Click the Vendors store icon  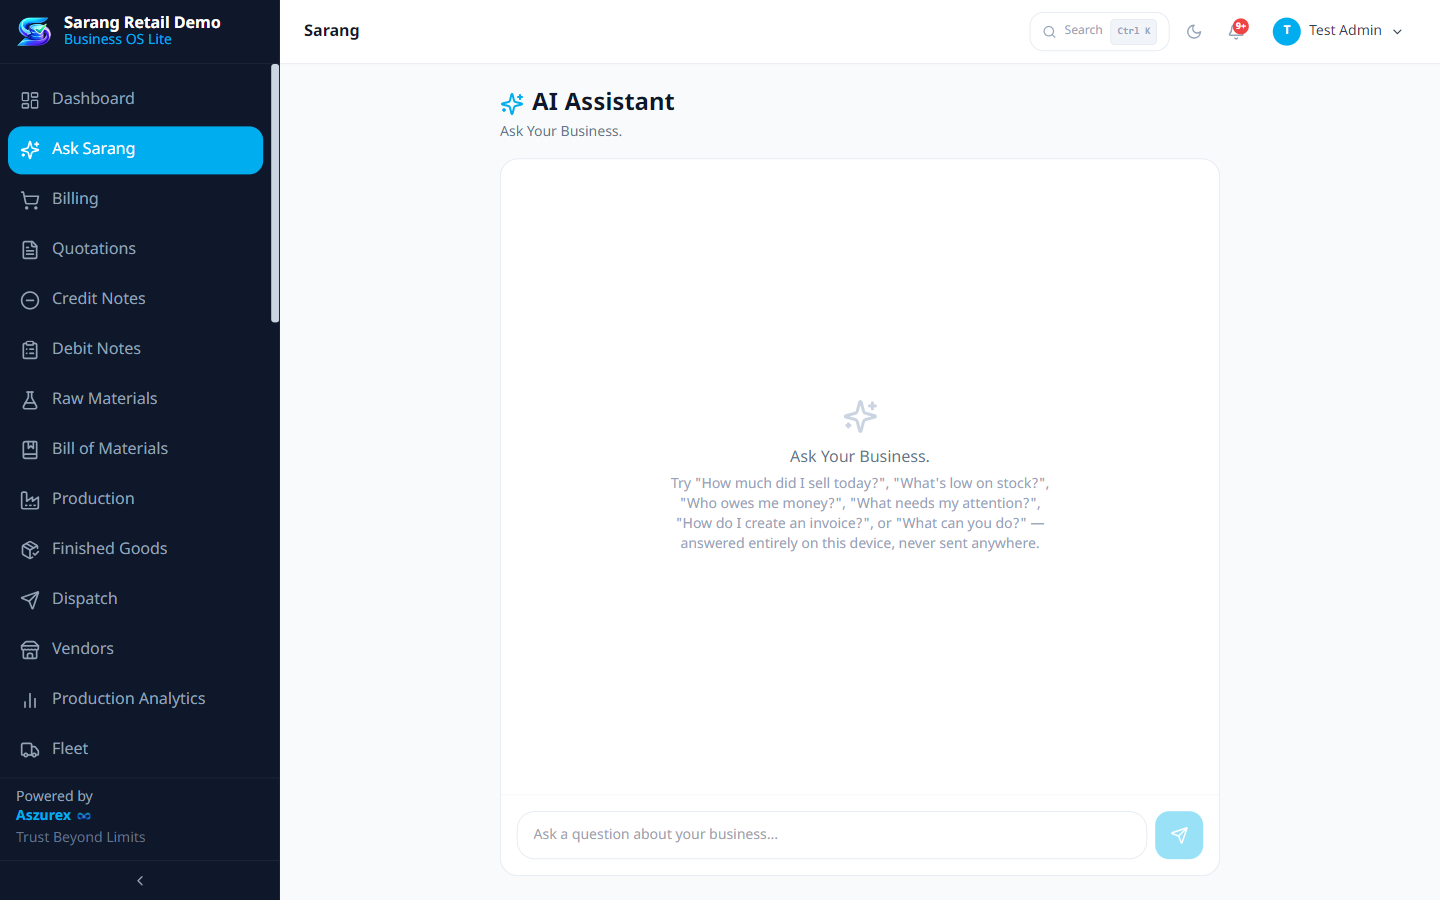[30, 649]
